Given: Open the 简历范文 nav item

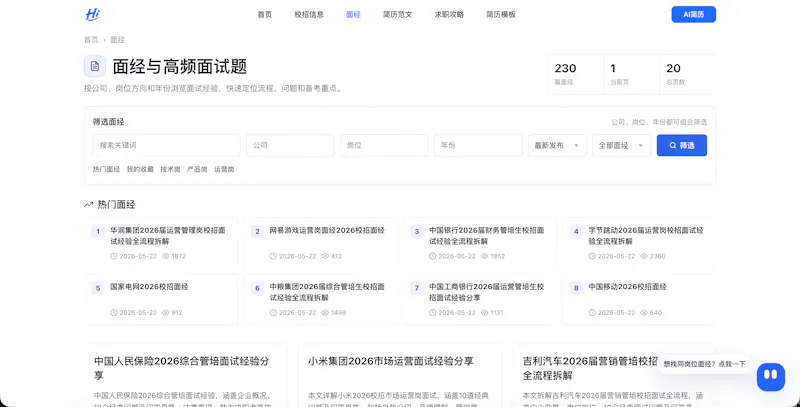Looking at the screenshot, I should coord(397,14).
